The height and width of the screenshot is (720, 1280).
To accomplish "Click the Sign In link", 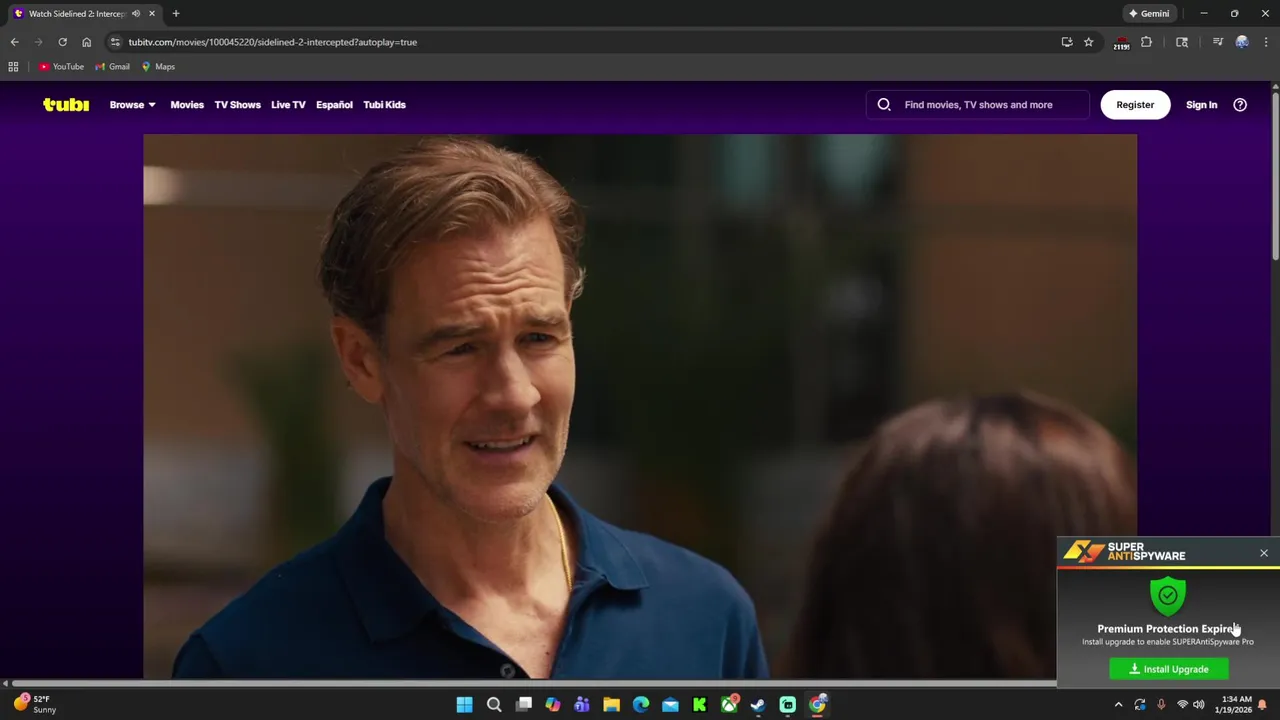I will point(1201,104).
